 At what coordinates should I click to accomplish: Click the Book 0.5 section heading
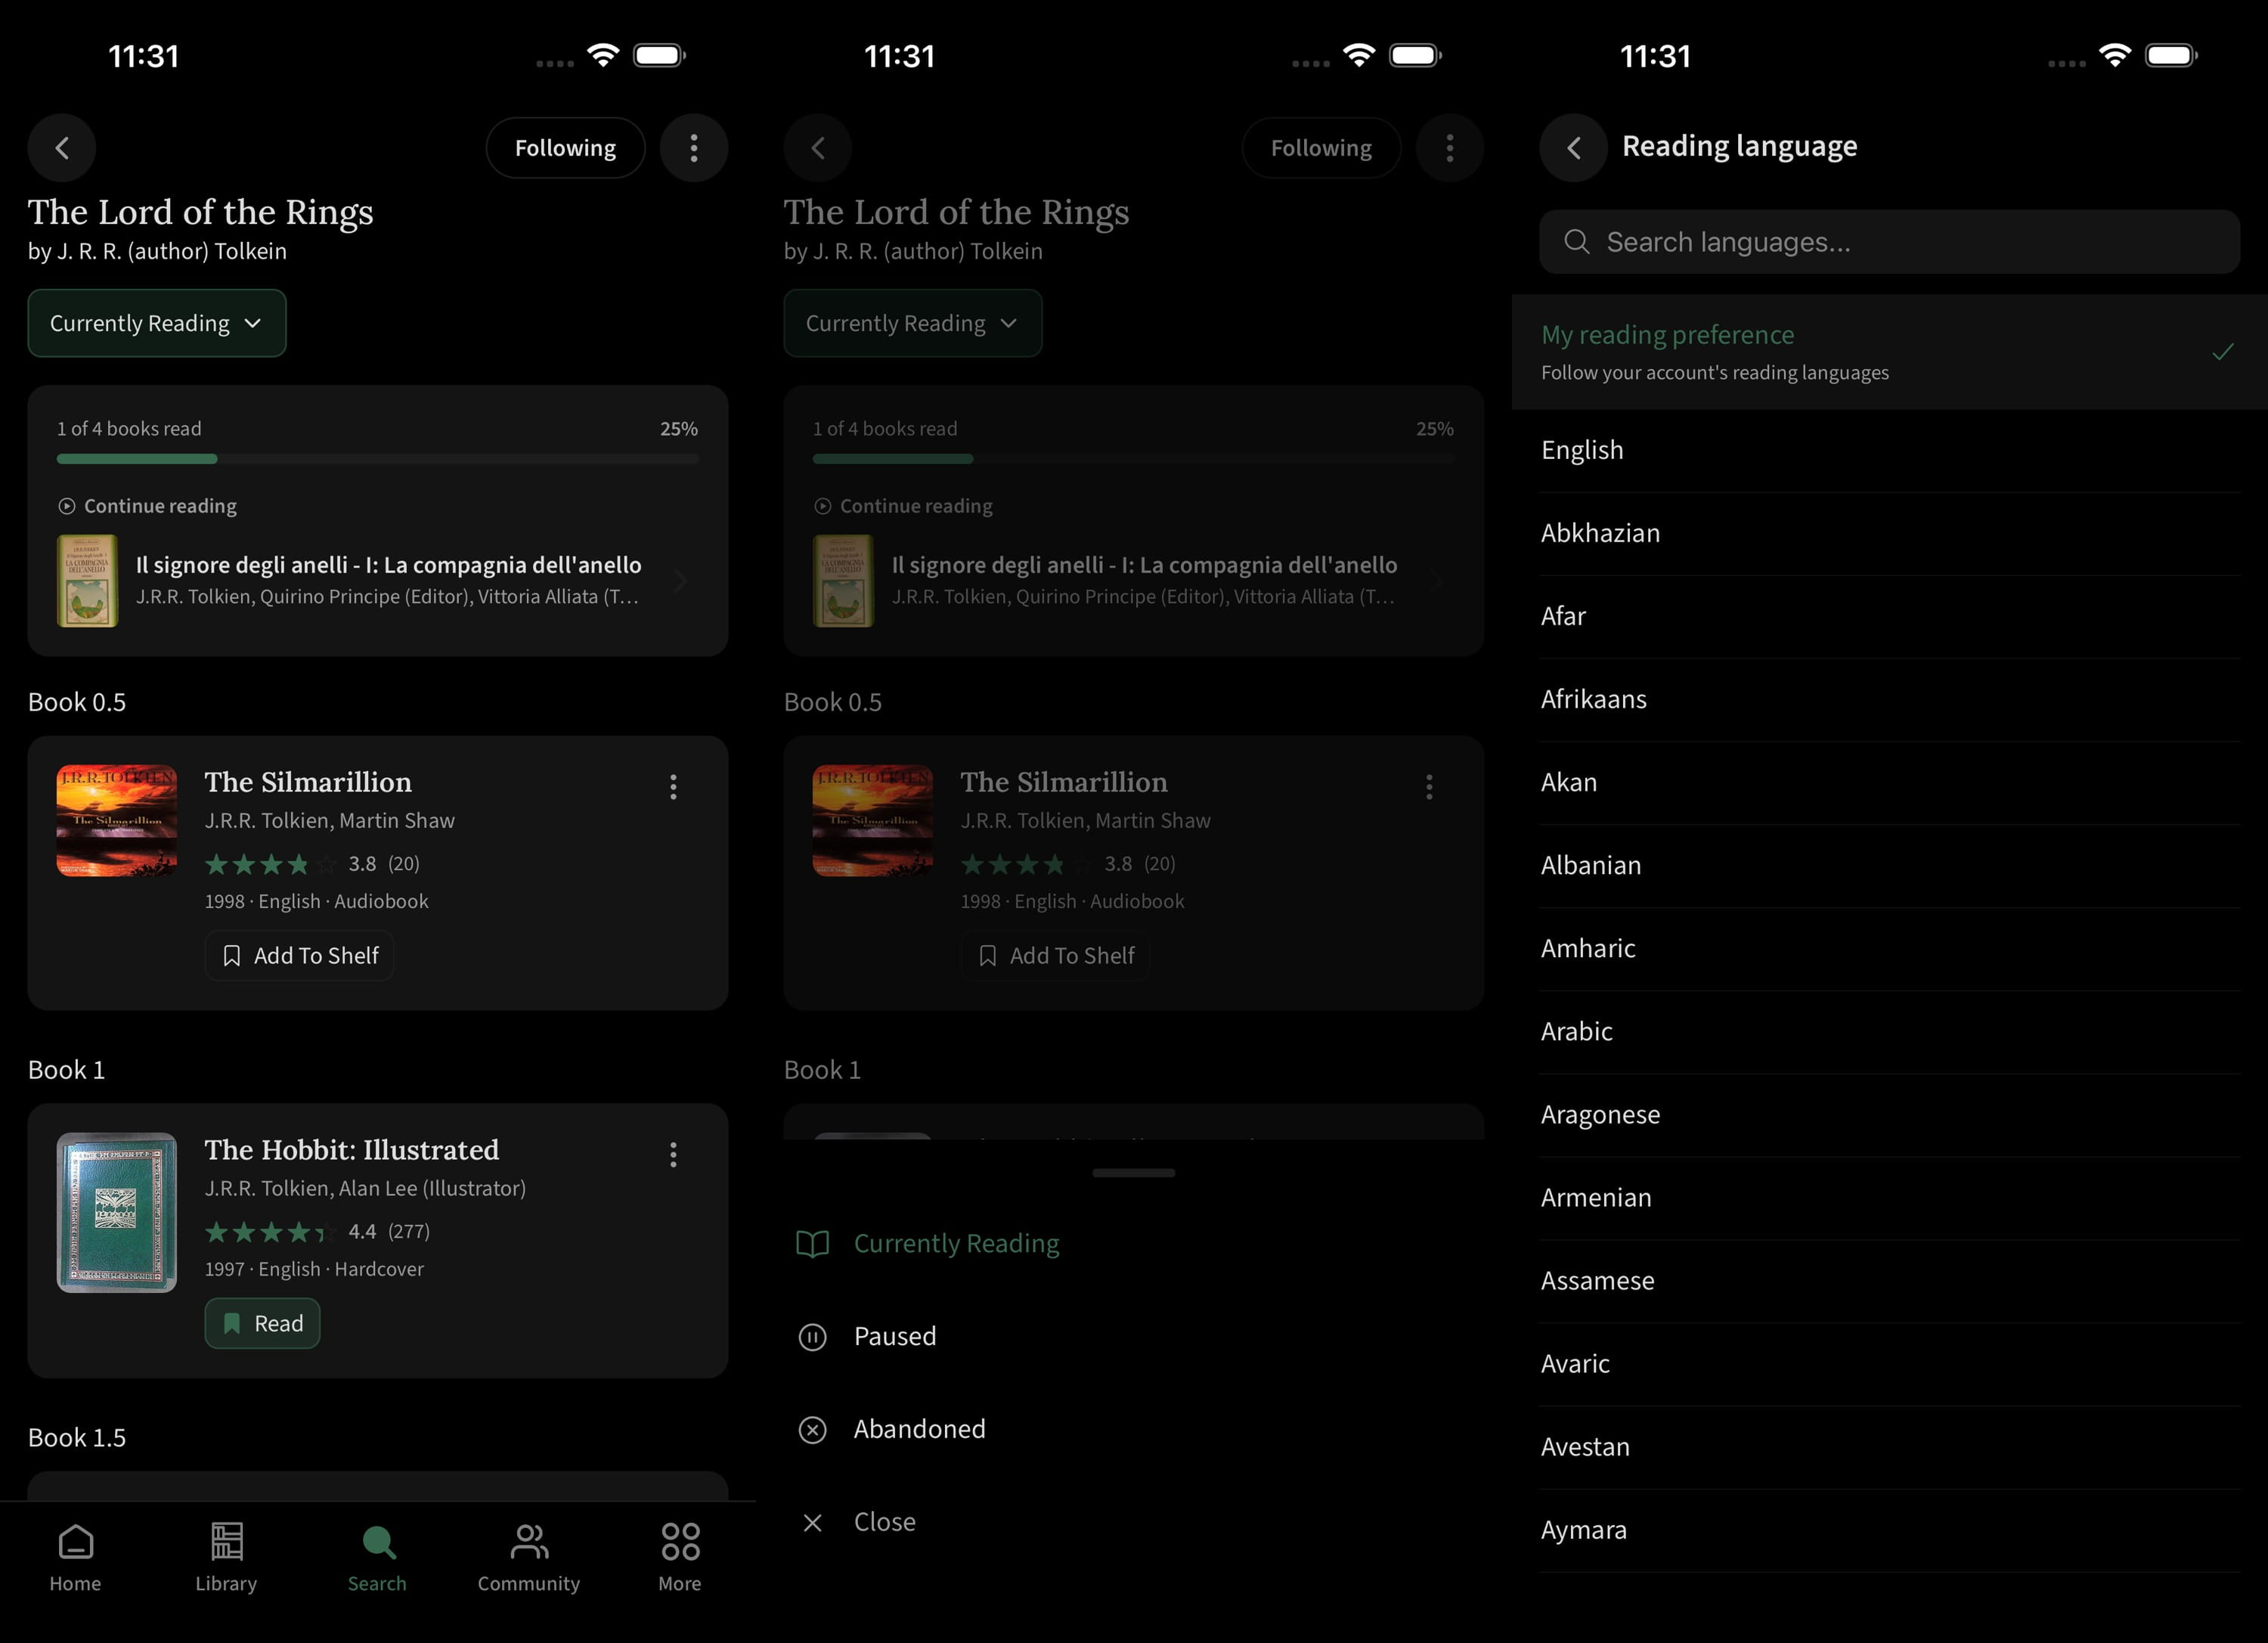77,702
